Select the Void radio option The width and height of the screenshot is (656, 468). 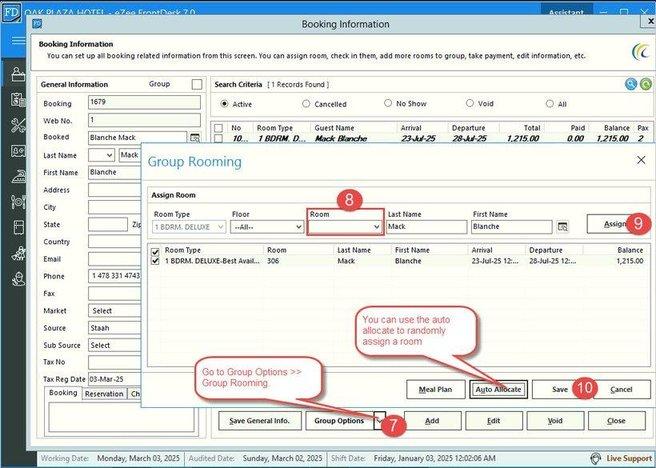coord(469,104)
